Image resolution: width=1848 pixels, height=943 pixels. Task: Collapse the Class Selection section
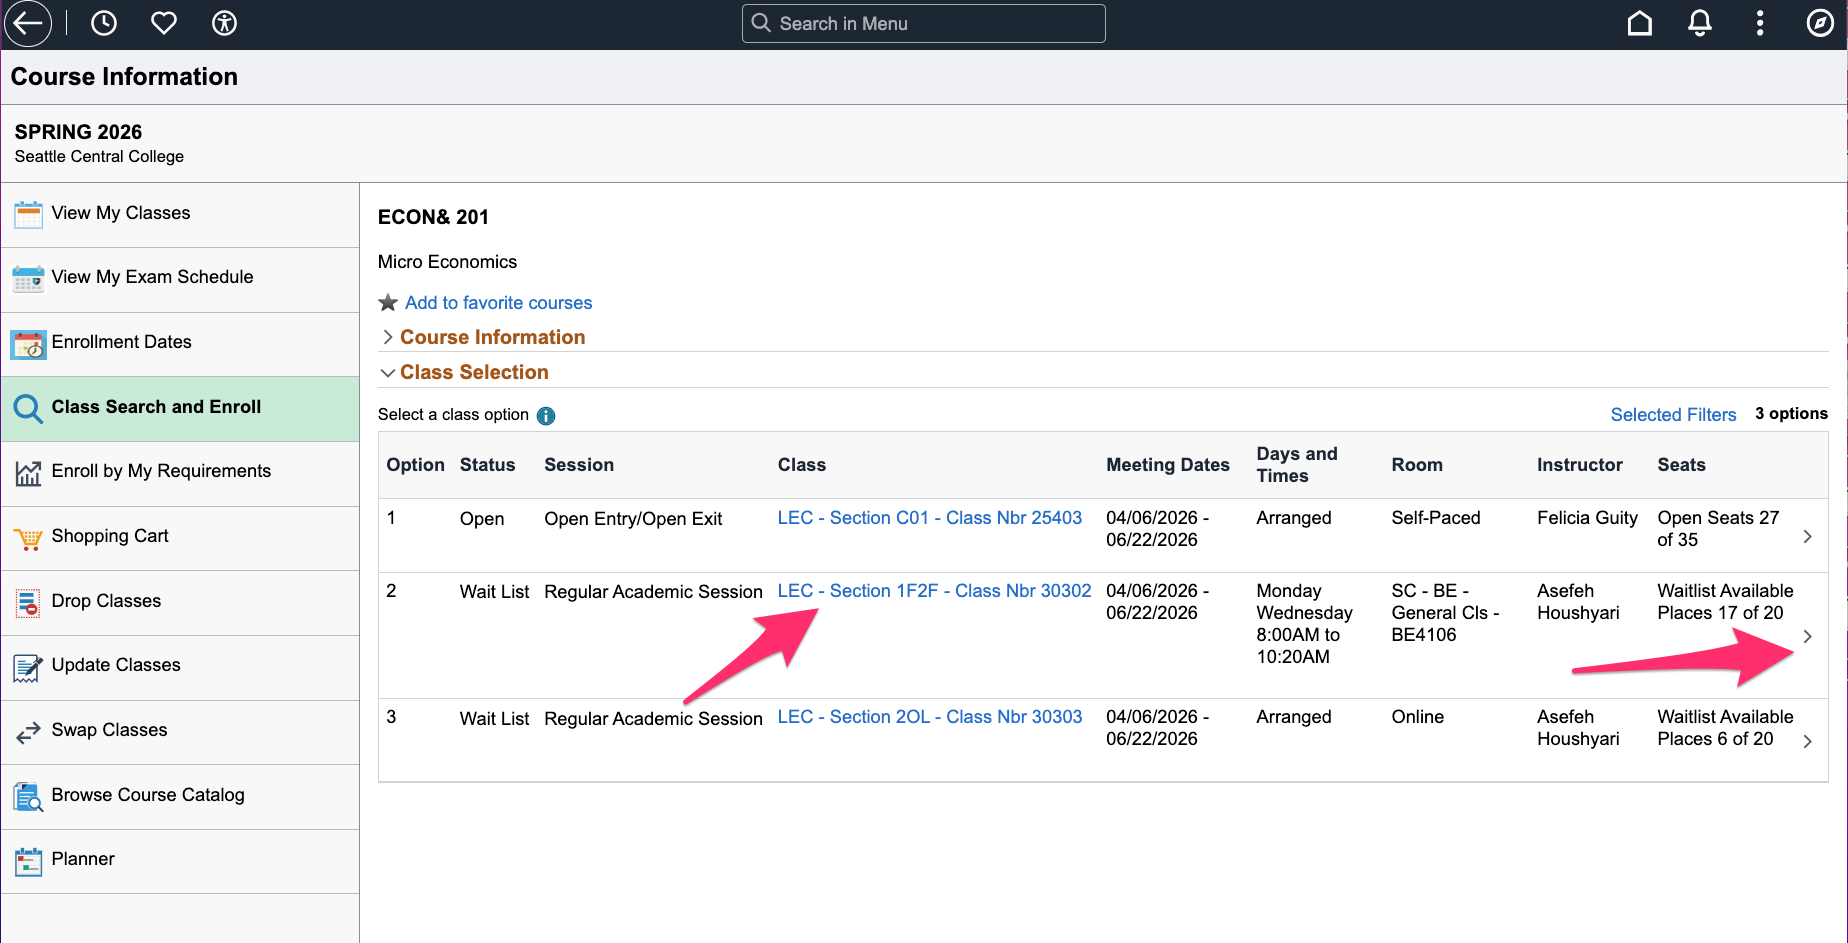click(x=474, y=372)
